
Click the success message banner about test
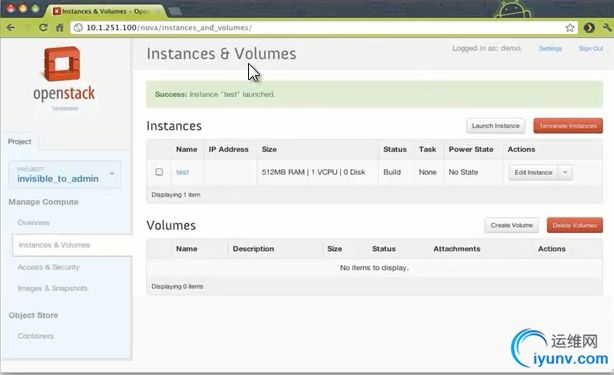(374, 94)
